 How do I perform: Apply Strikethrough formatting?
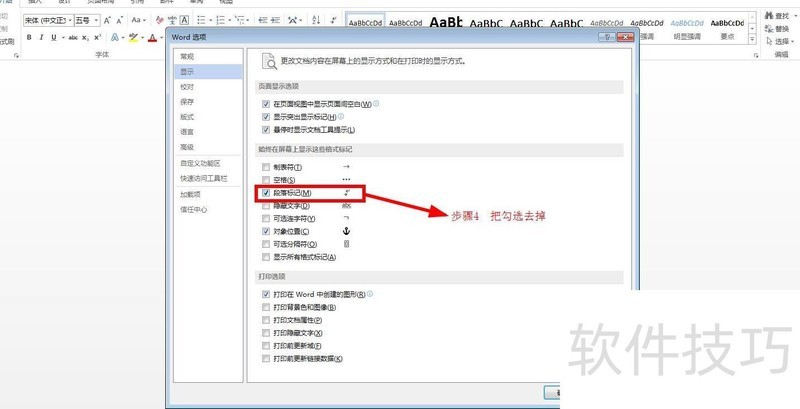(x=73, y=38)
